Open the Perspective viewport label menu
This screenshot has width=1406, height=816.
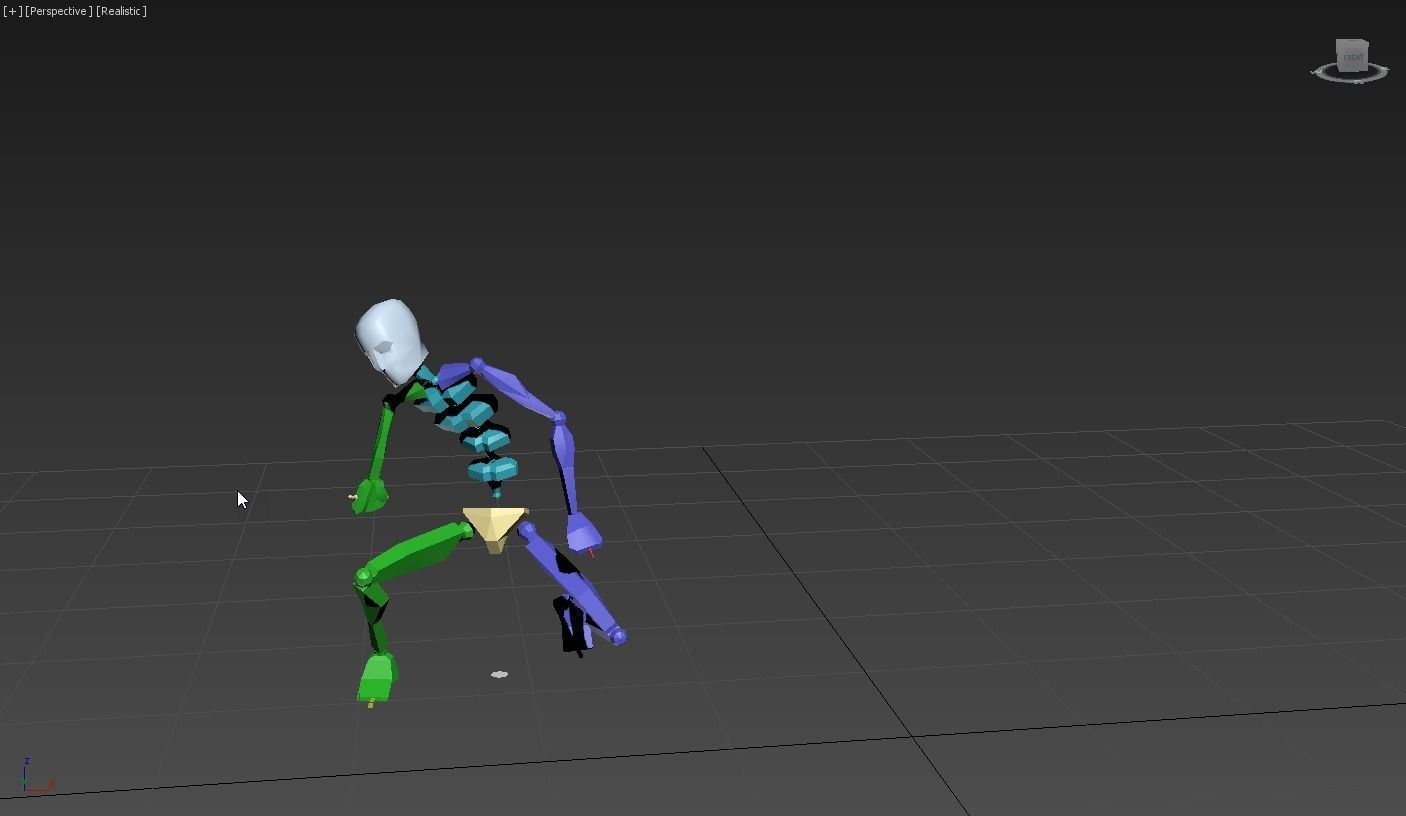pyautogui.click(x=59, y=11)
